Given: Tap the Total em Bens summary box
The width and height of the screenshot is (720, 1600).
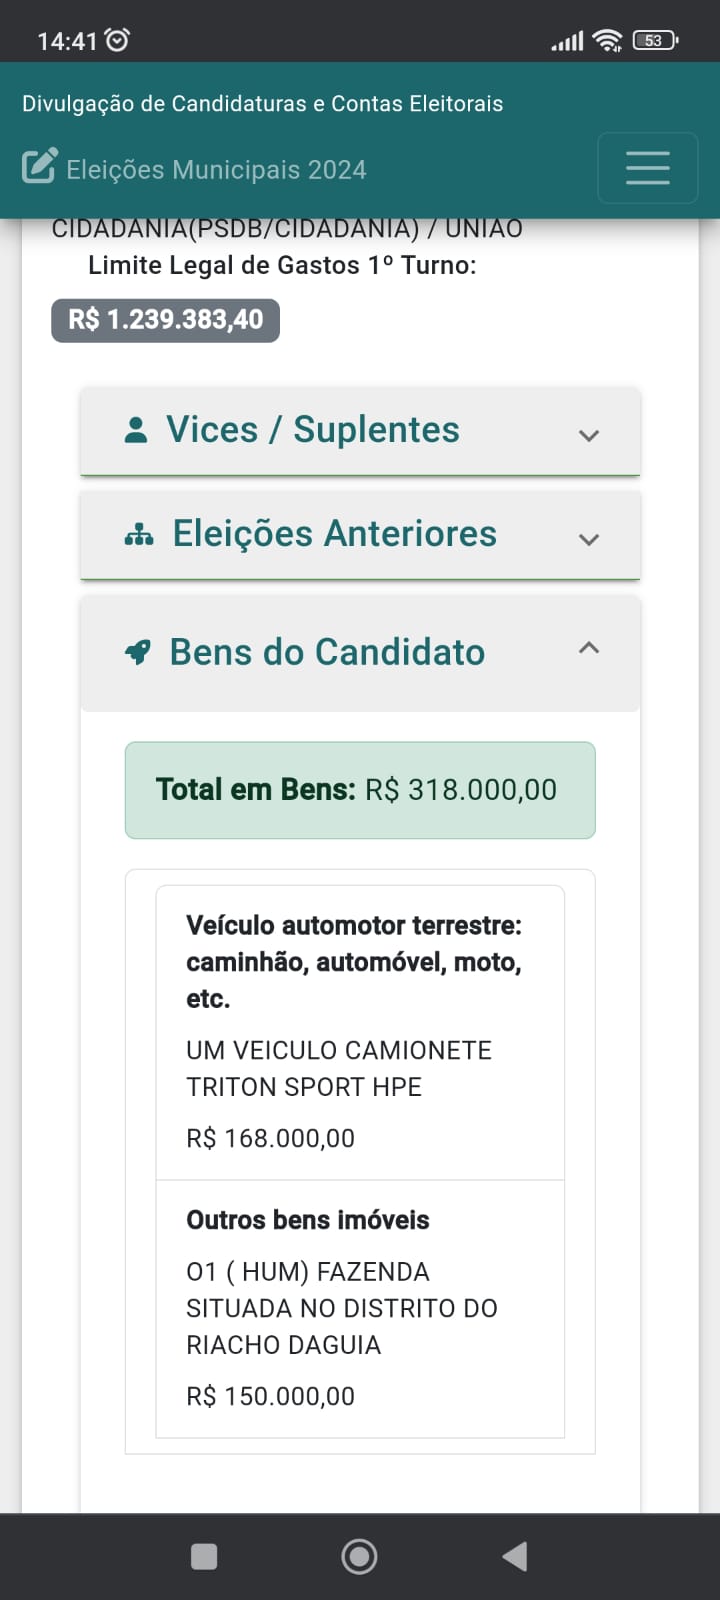Looking at the screenshot, I should point(359,790).
